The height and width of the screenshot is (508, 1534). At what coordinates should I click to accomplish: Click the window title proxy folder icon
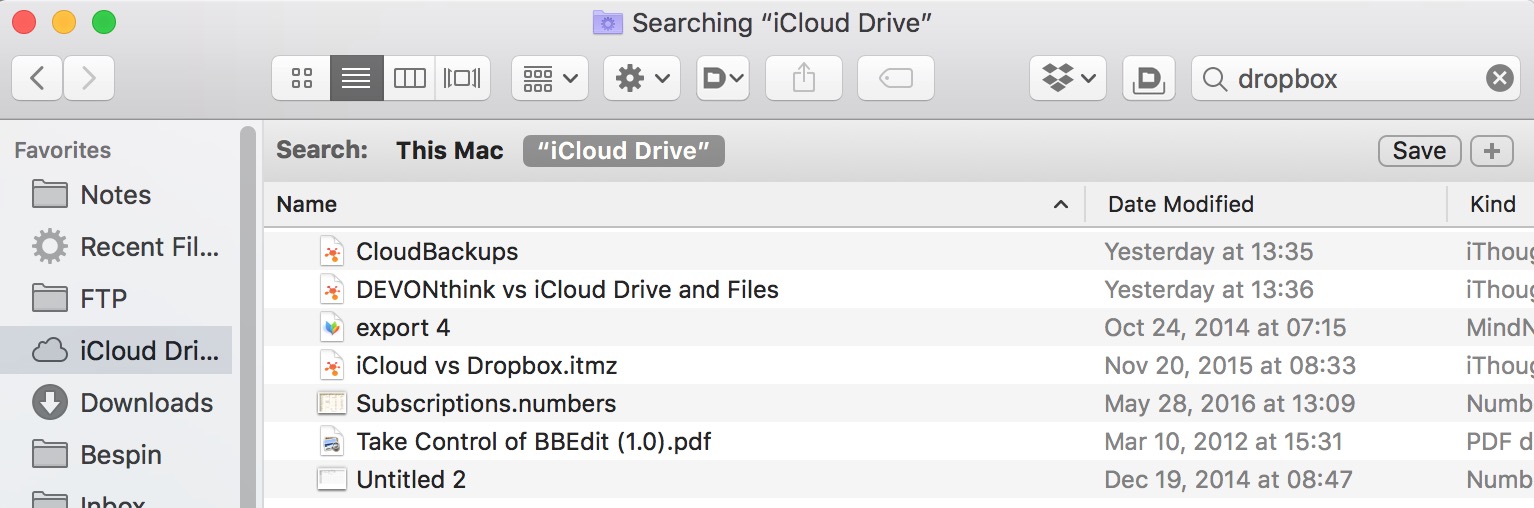pos(608,23)
